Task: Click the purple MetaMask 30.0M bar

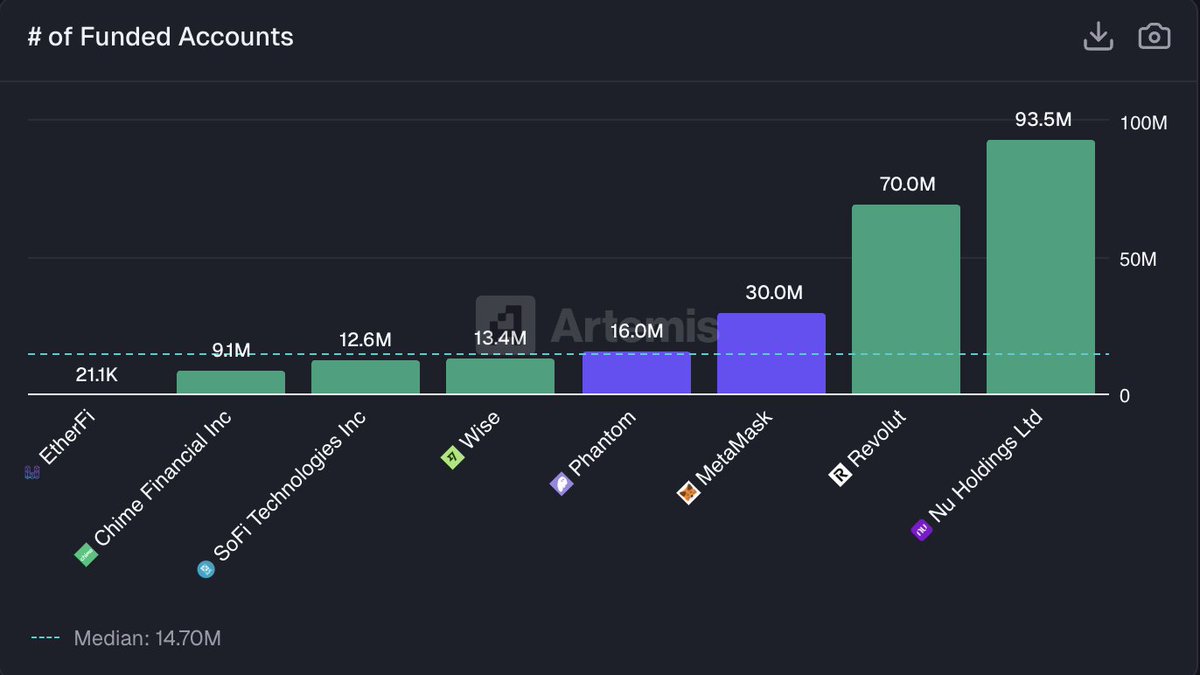Action: click(x=771, y=354)
